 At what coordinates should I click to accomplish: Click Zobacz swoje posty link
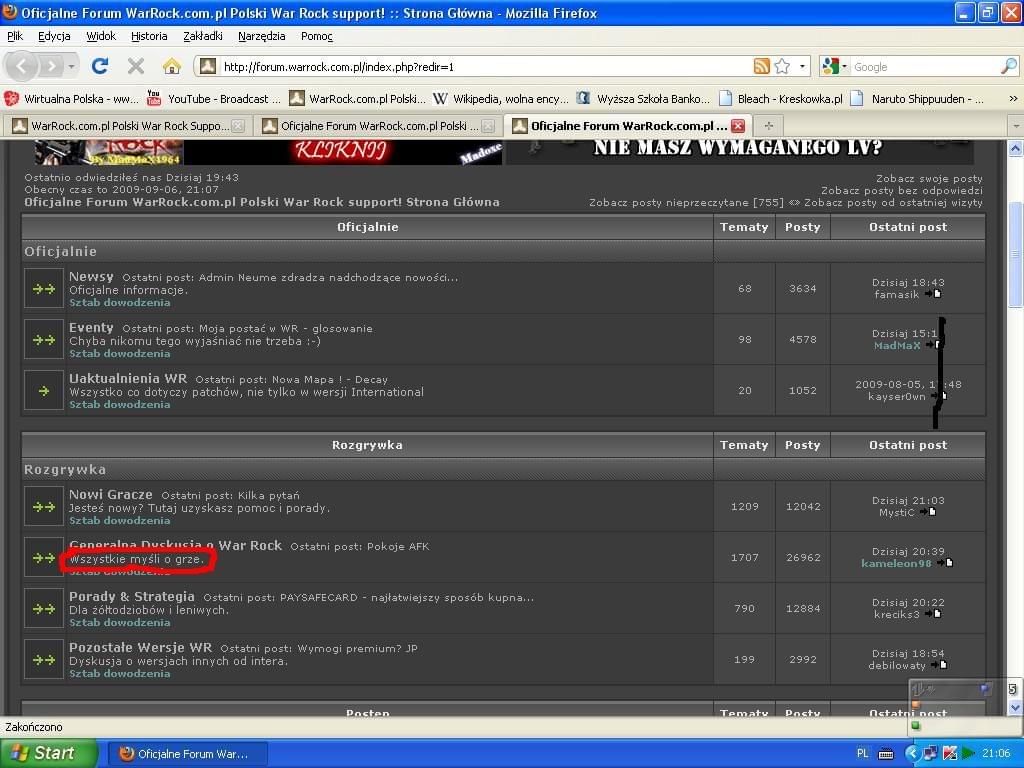(929, 178)
